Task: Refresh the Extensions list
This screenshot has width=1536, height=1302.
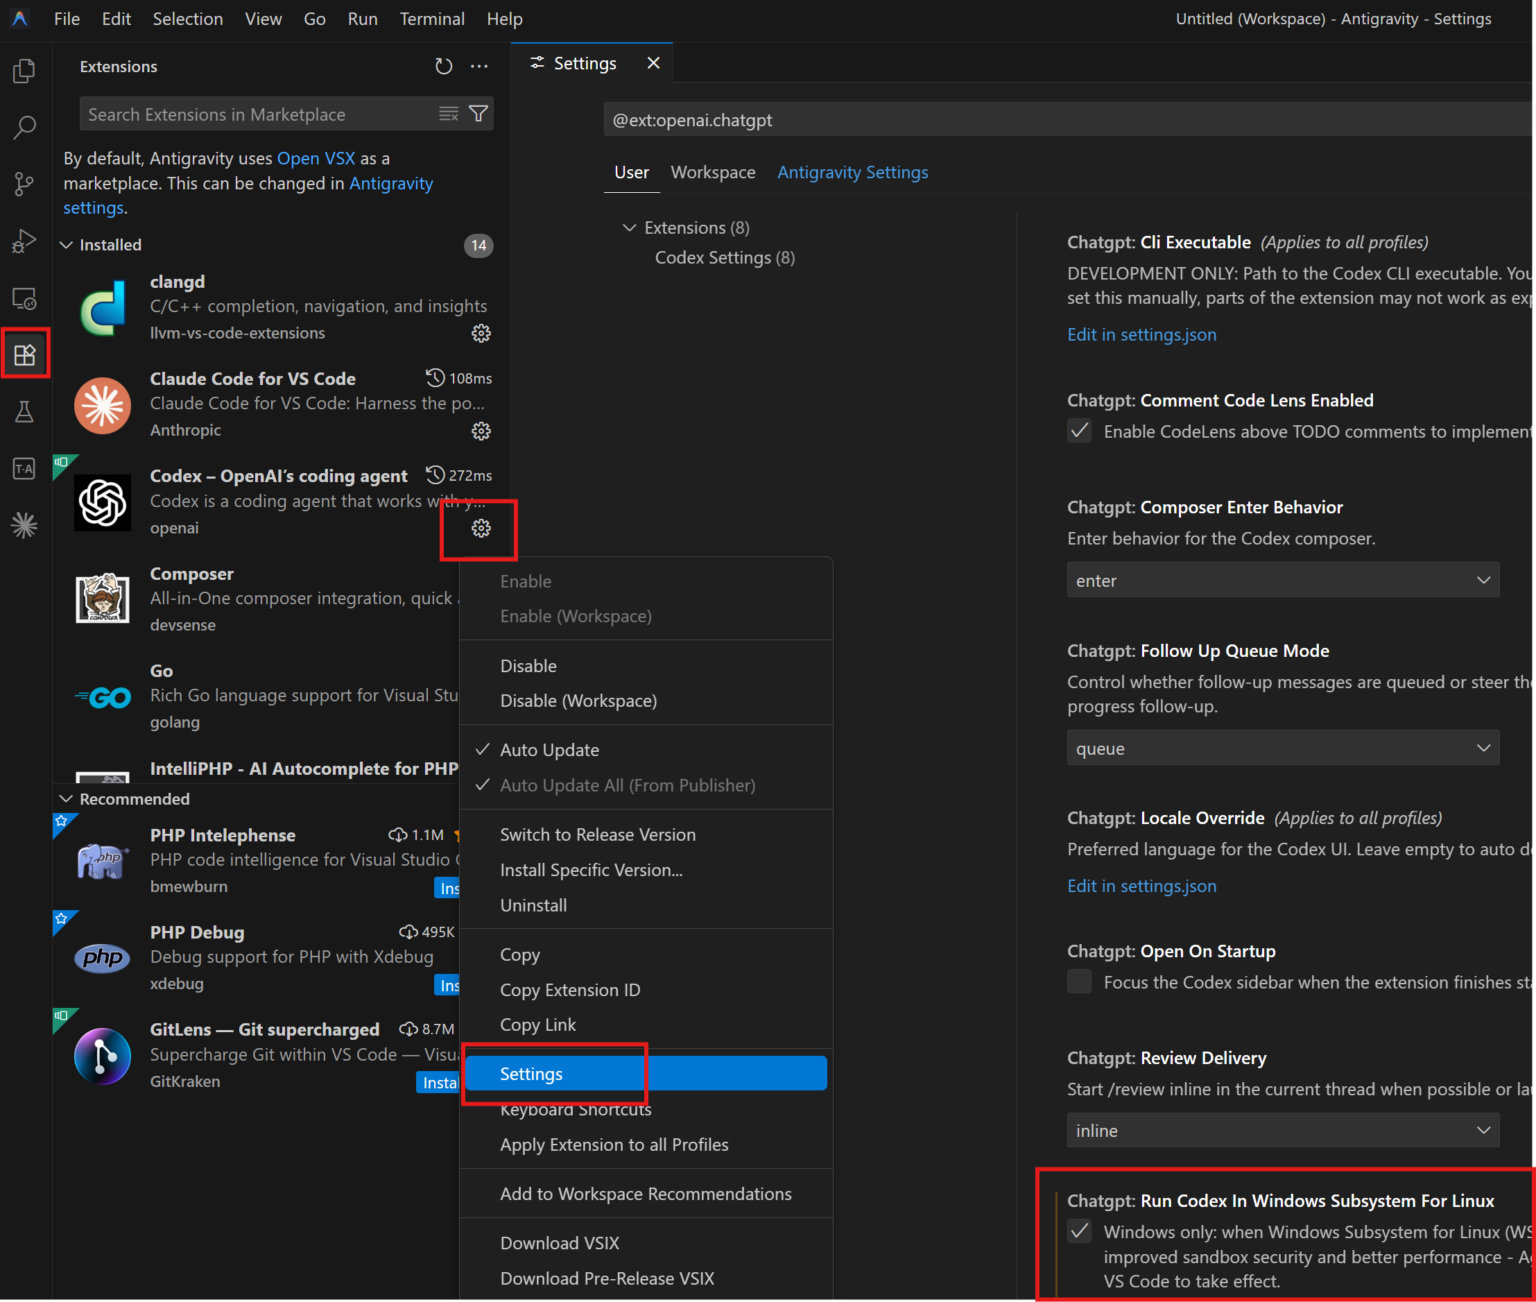Action: coord(444,66)
